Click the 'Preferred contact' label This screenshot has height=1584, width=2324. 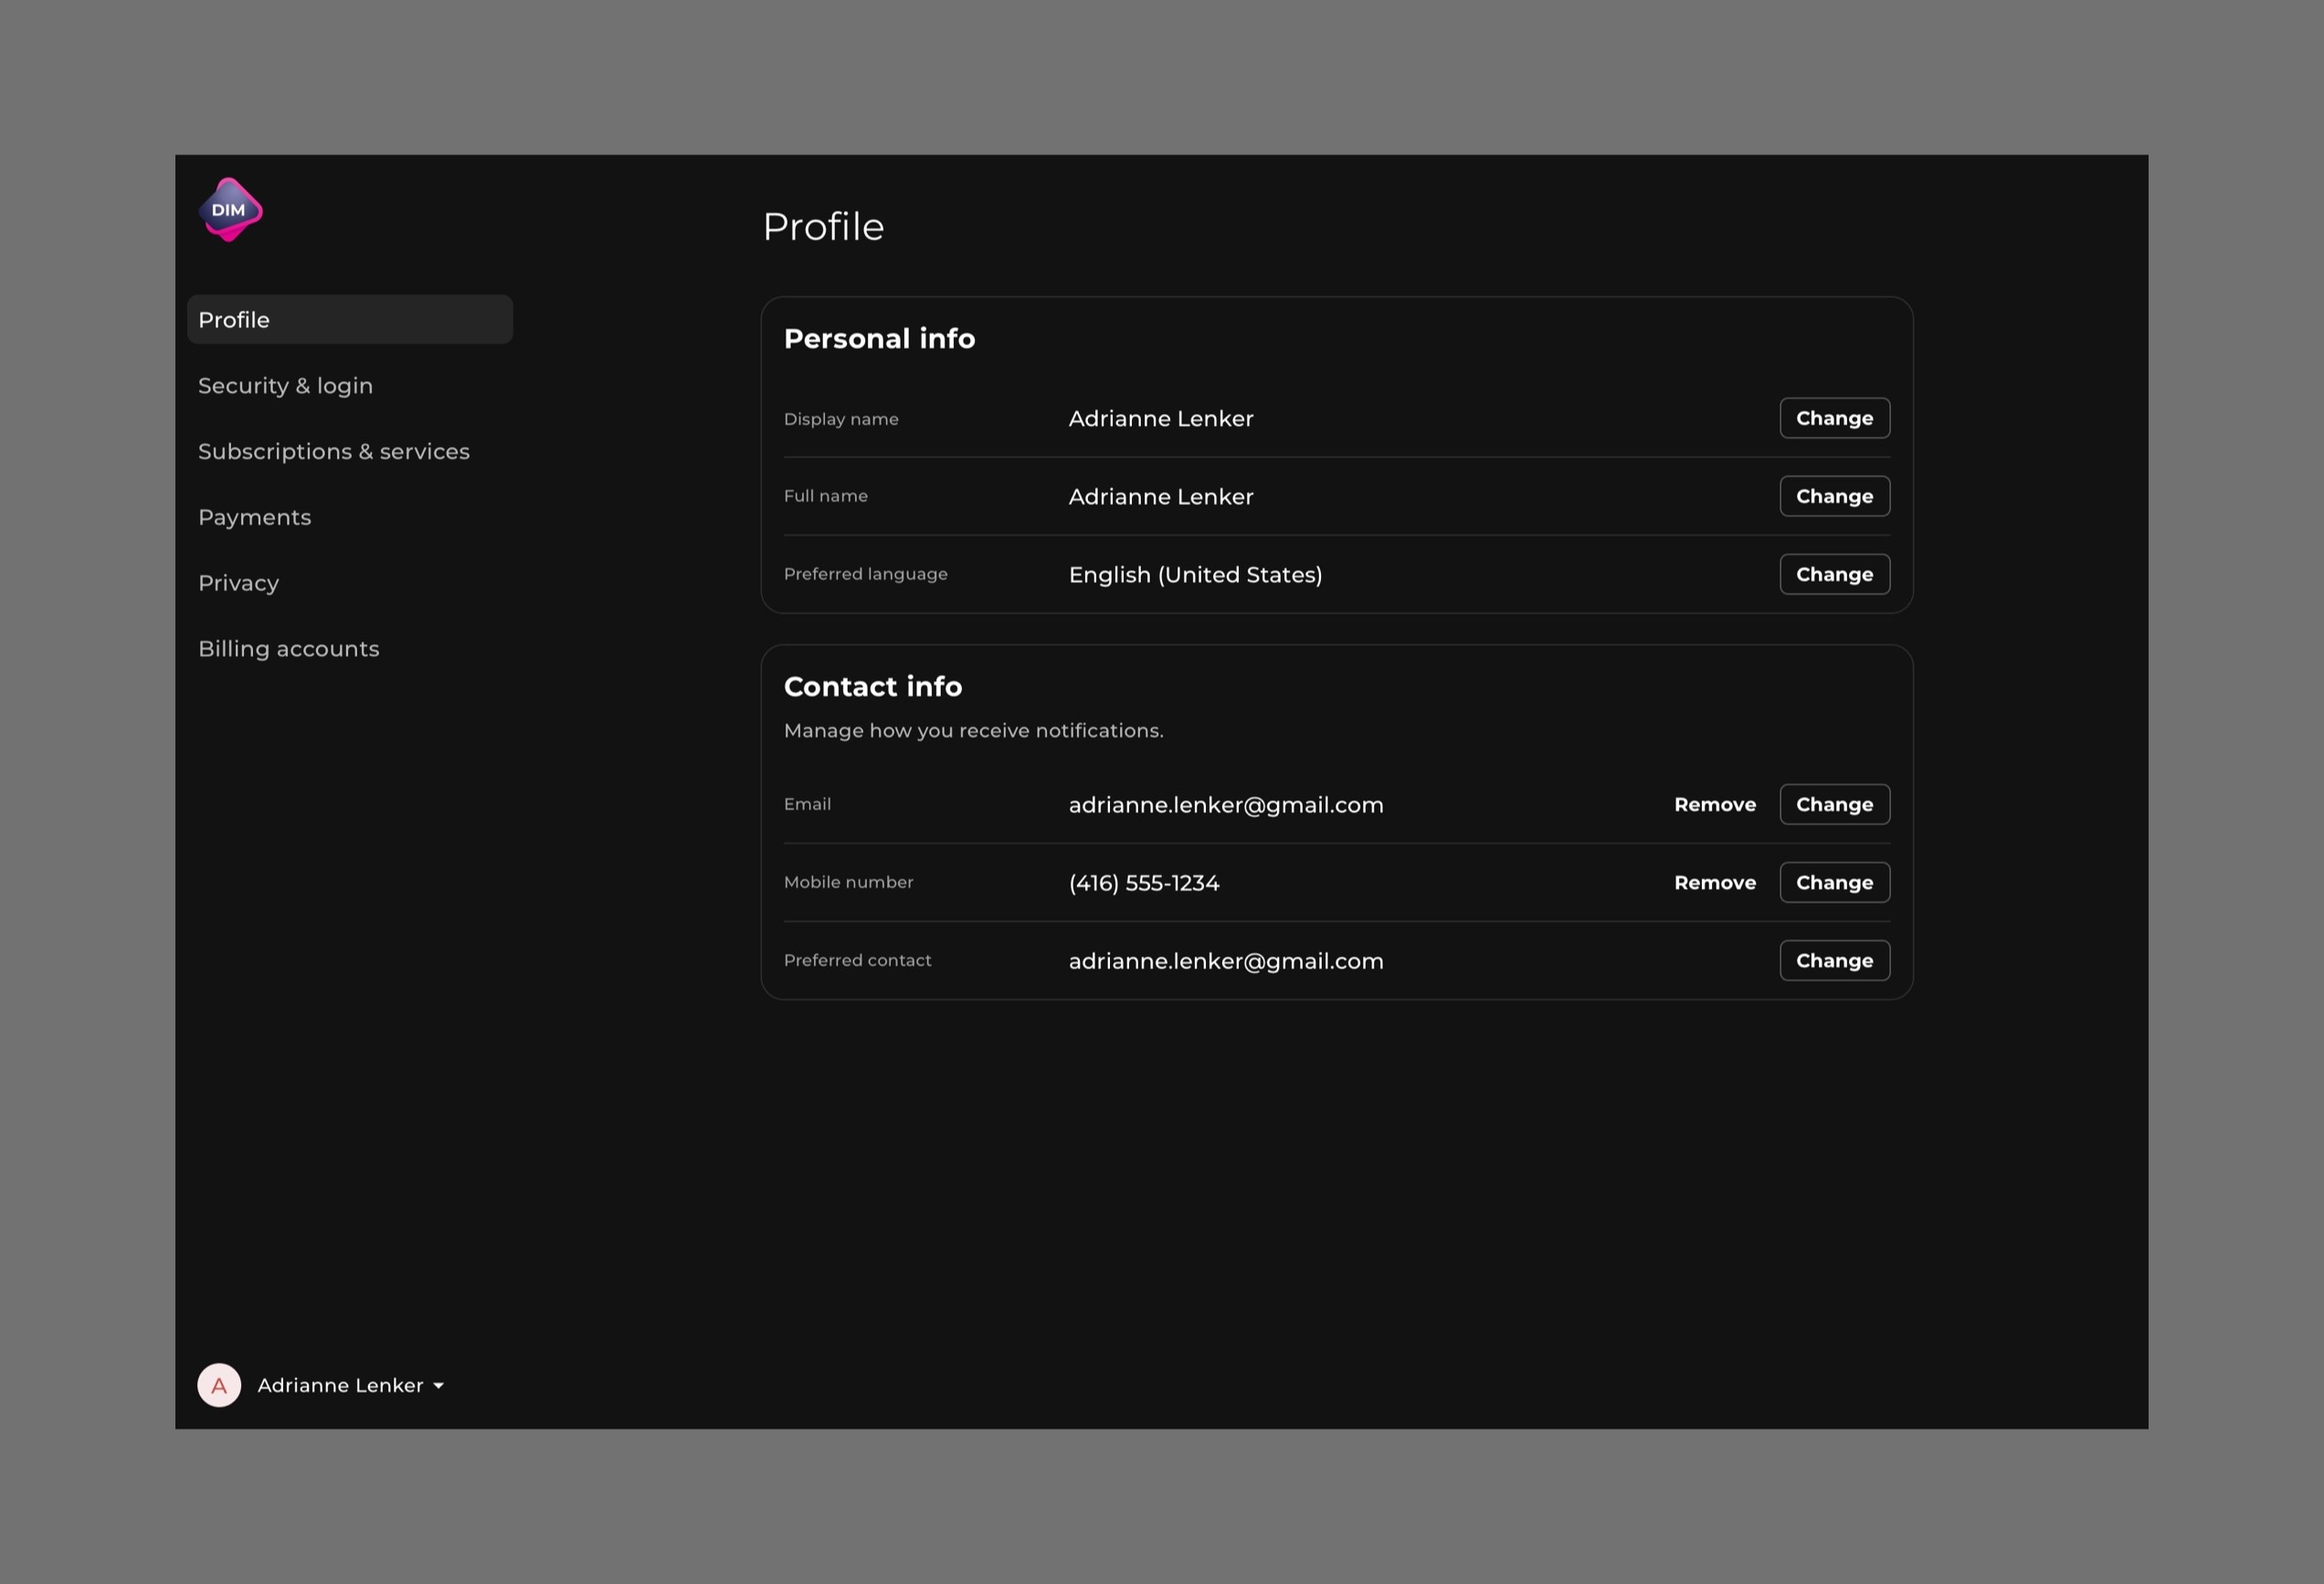click(858, 960)
